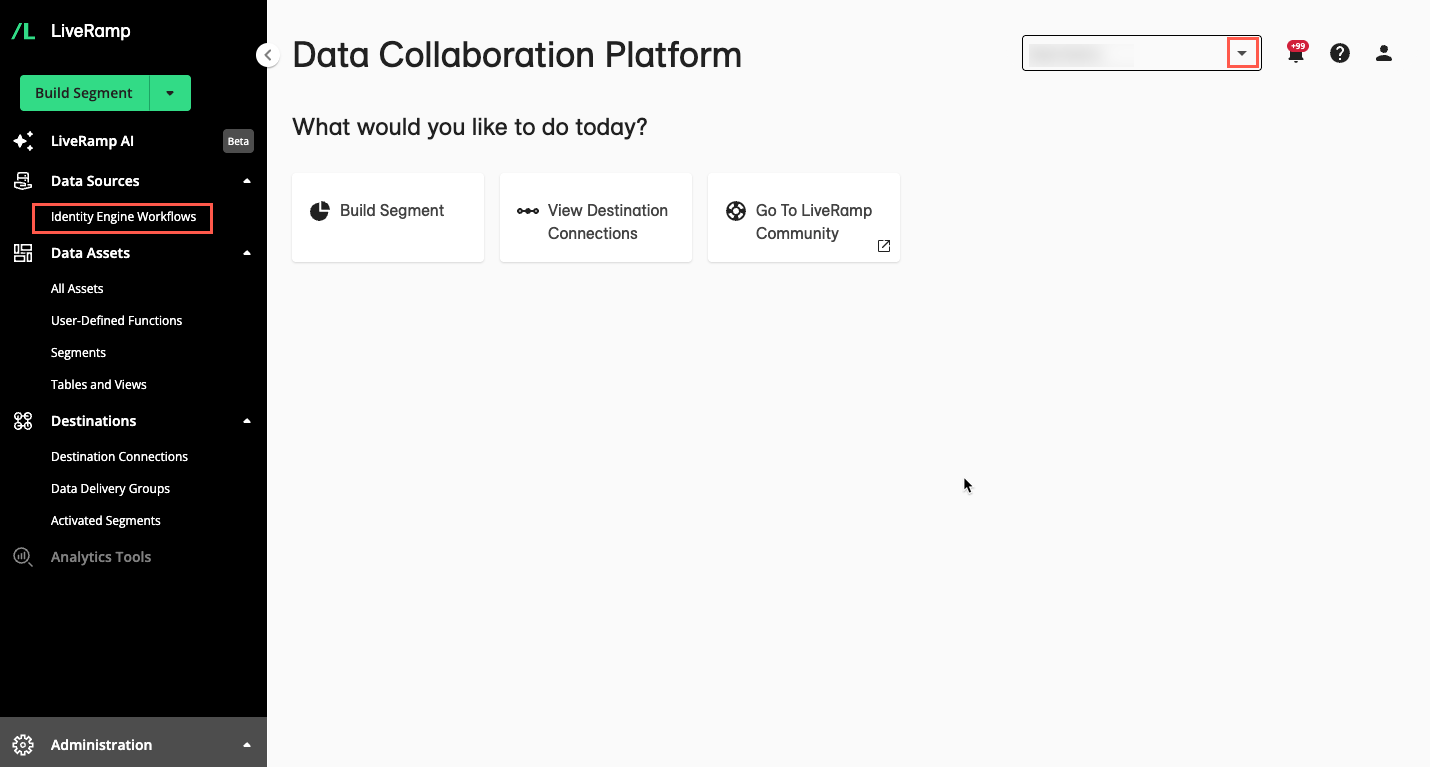This screenshot has height=767, width=1430.
Task: Collapse the sidebar with the left chevron
Action: 267,55
